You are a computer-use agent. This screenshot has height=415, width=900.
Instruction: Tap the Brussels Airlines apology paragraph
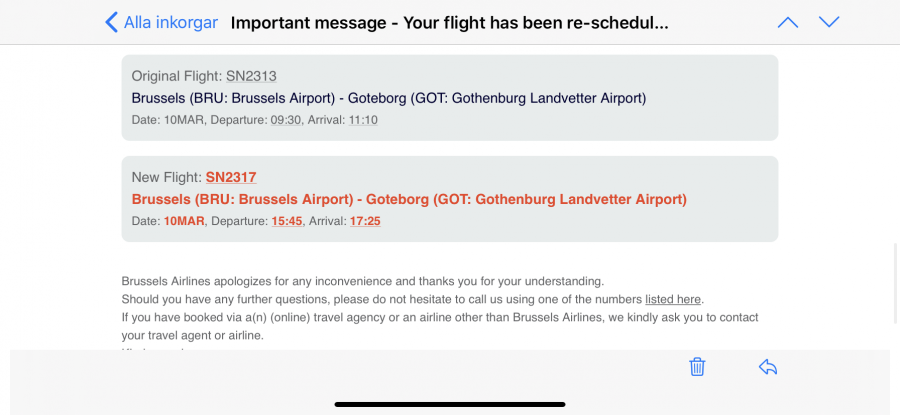(362, 281)
